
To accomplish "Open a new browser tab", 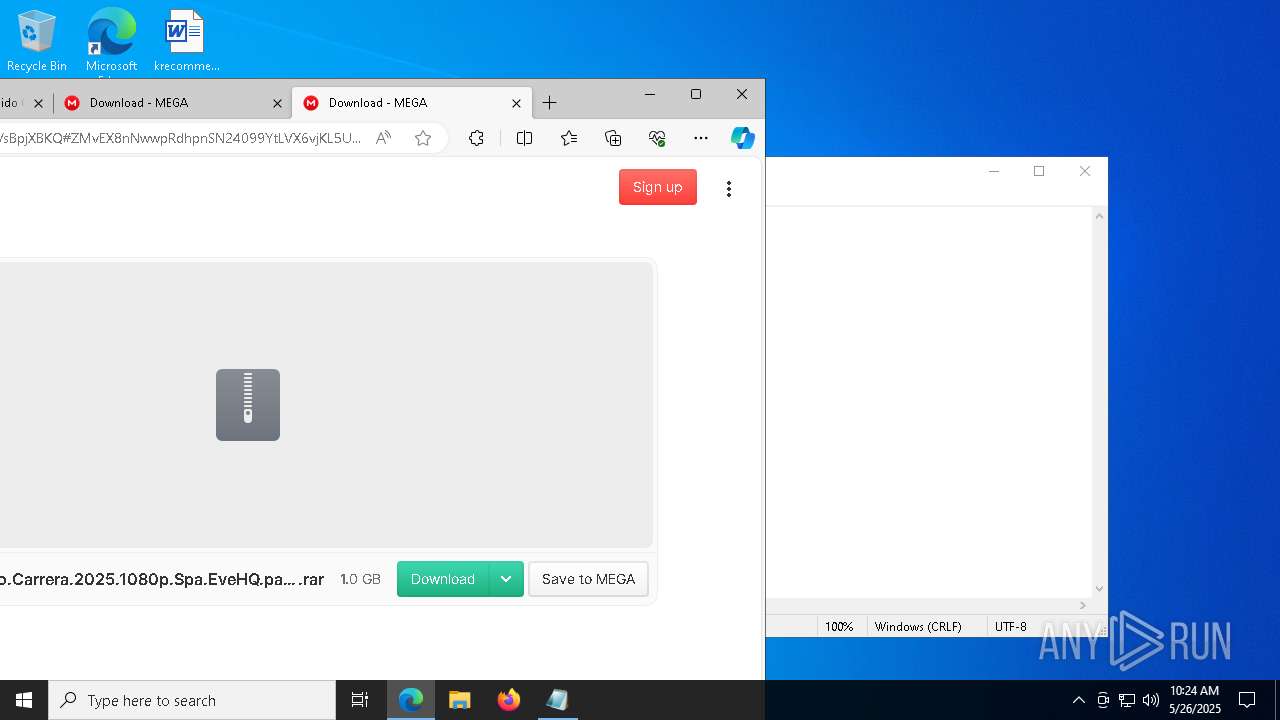I will pyautogui.click(x=549, y=103).
